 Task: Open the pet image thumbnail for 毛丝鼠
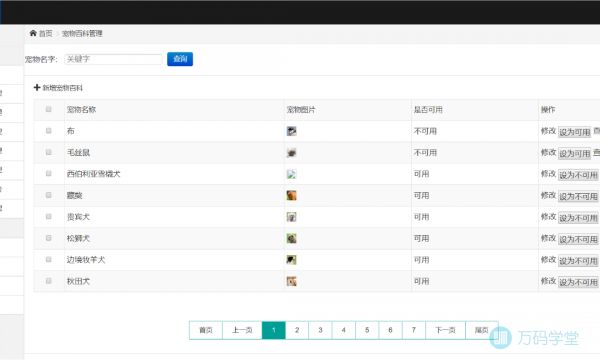(292, 153)
